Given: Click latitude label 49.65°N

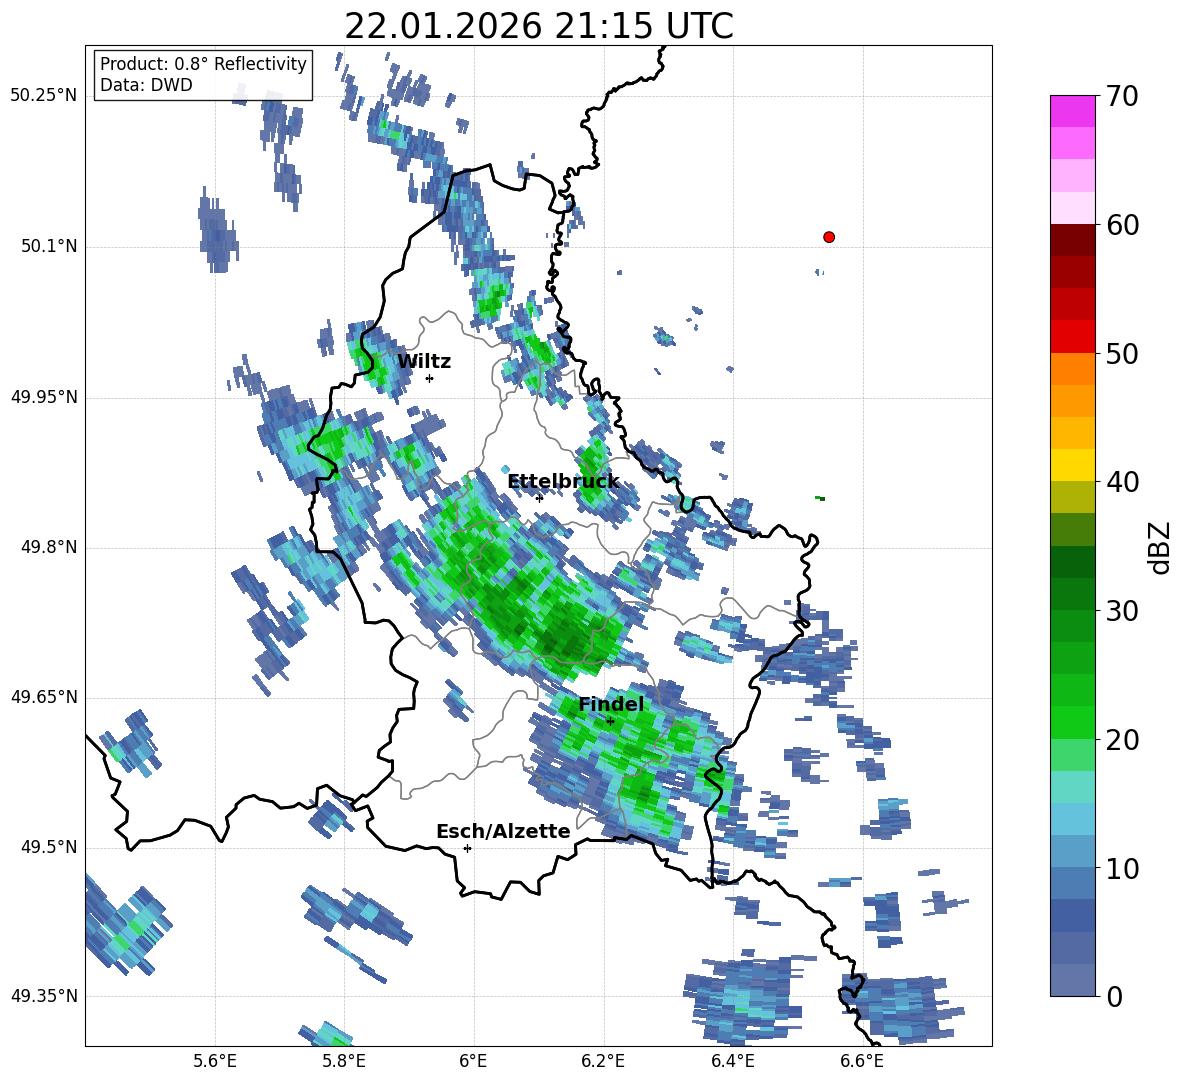Looking at the screenshot, I should coord(44,697).
